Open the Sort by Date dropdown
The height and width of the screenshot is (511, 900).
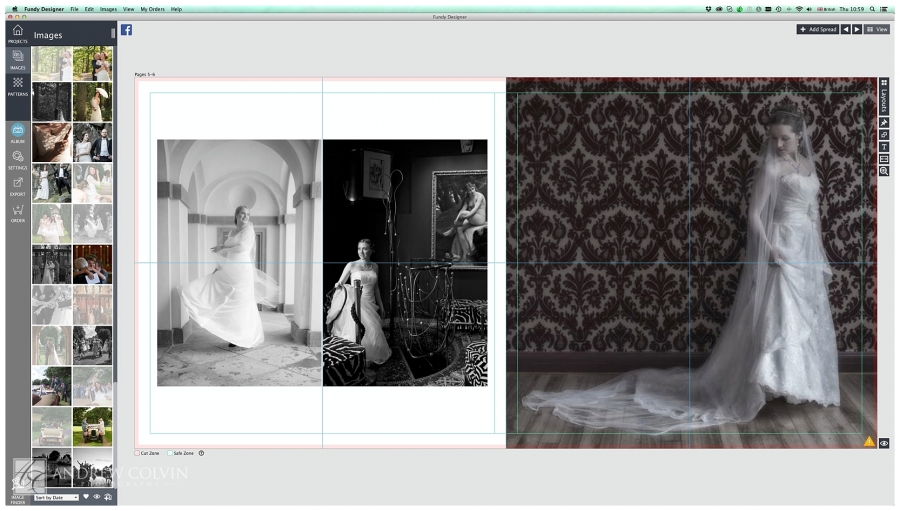tap(56, 497)
